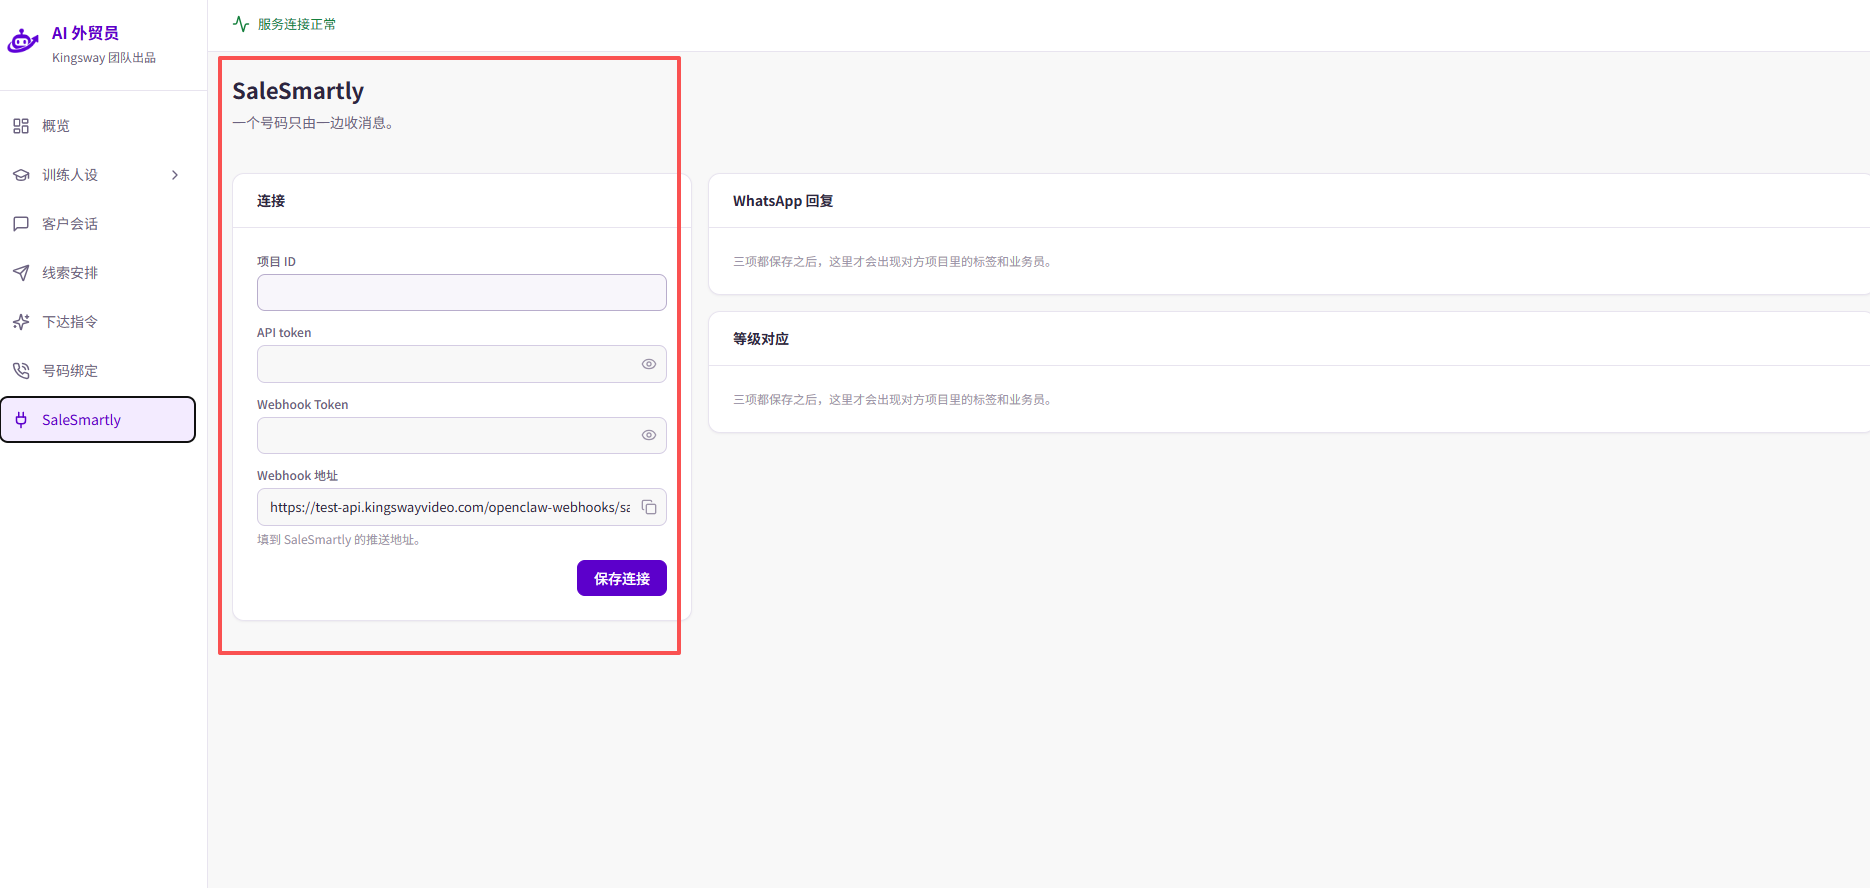The width and height of the screenshot is (1870, 888).
Task: Select 下达指令 in the sidebar
Action: point(98,322)
